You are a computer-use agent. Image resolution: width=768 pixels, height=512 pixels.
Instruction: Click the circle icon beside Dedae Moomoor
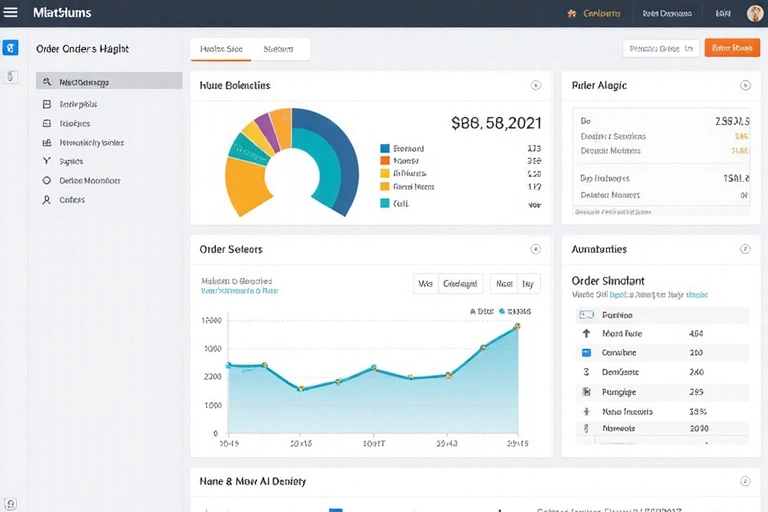click(x=47, y=180)
